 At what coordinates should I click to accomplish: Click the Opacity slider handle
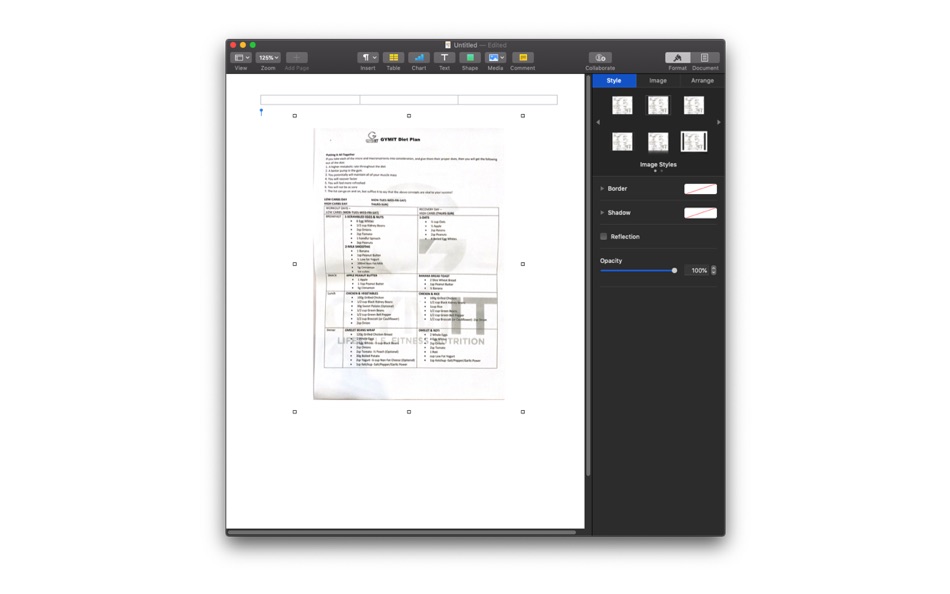coord(674,270)
